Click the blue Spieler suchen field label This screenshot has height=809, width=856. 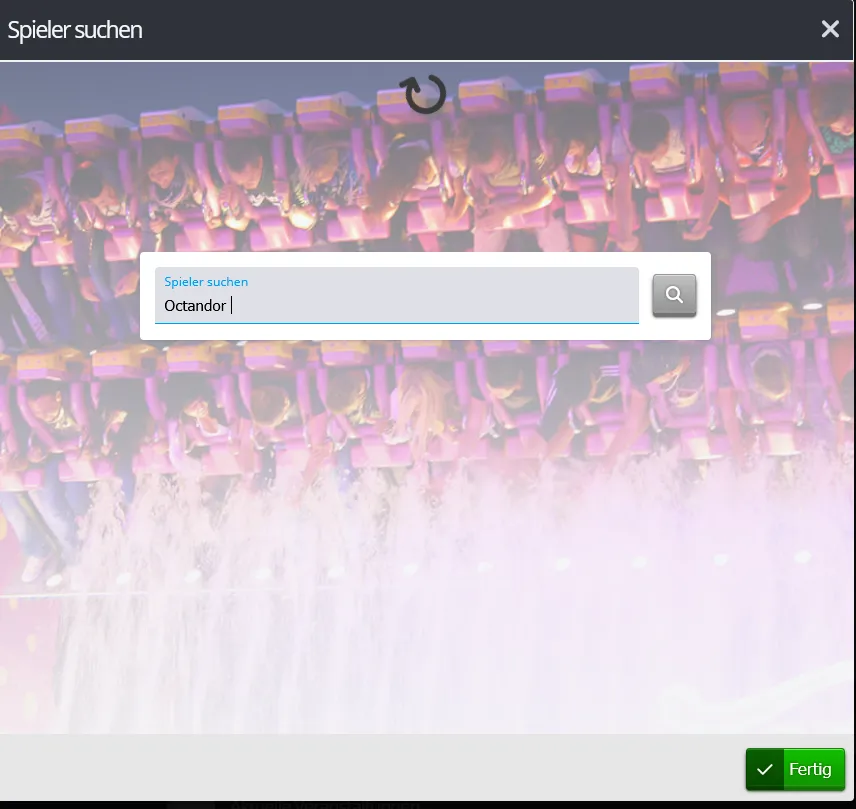point(206,282)
